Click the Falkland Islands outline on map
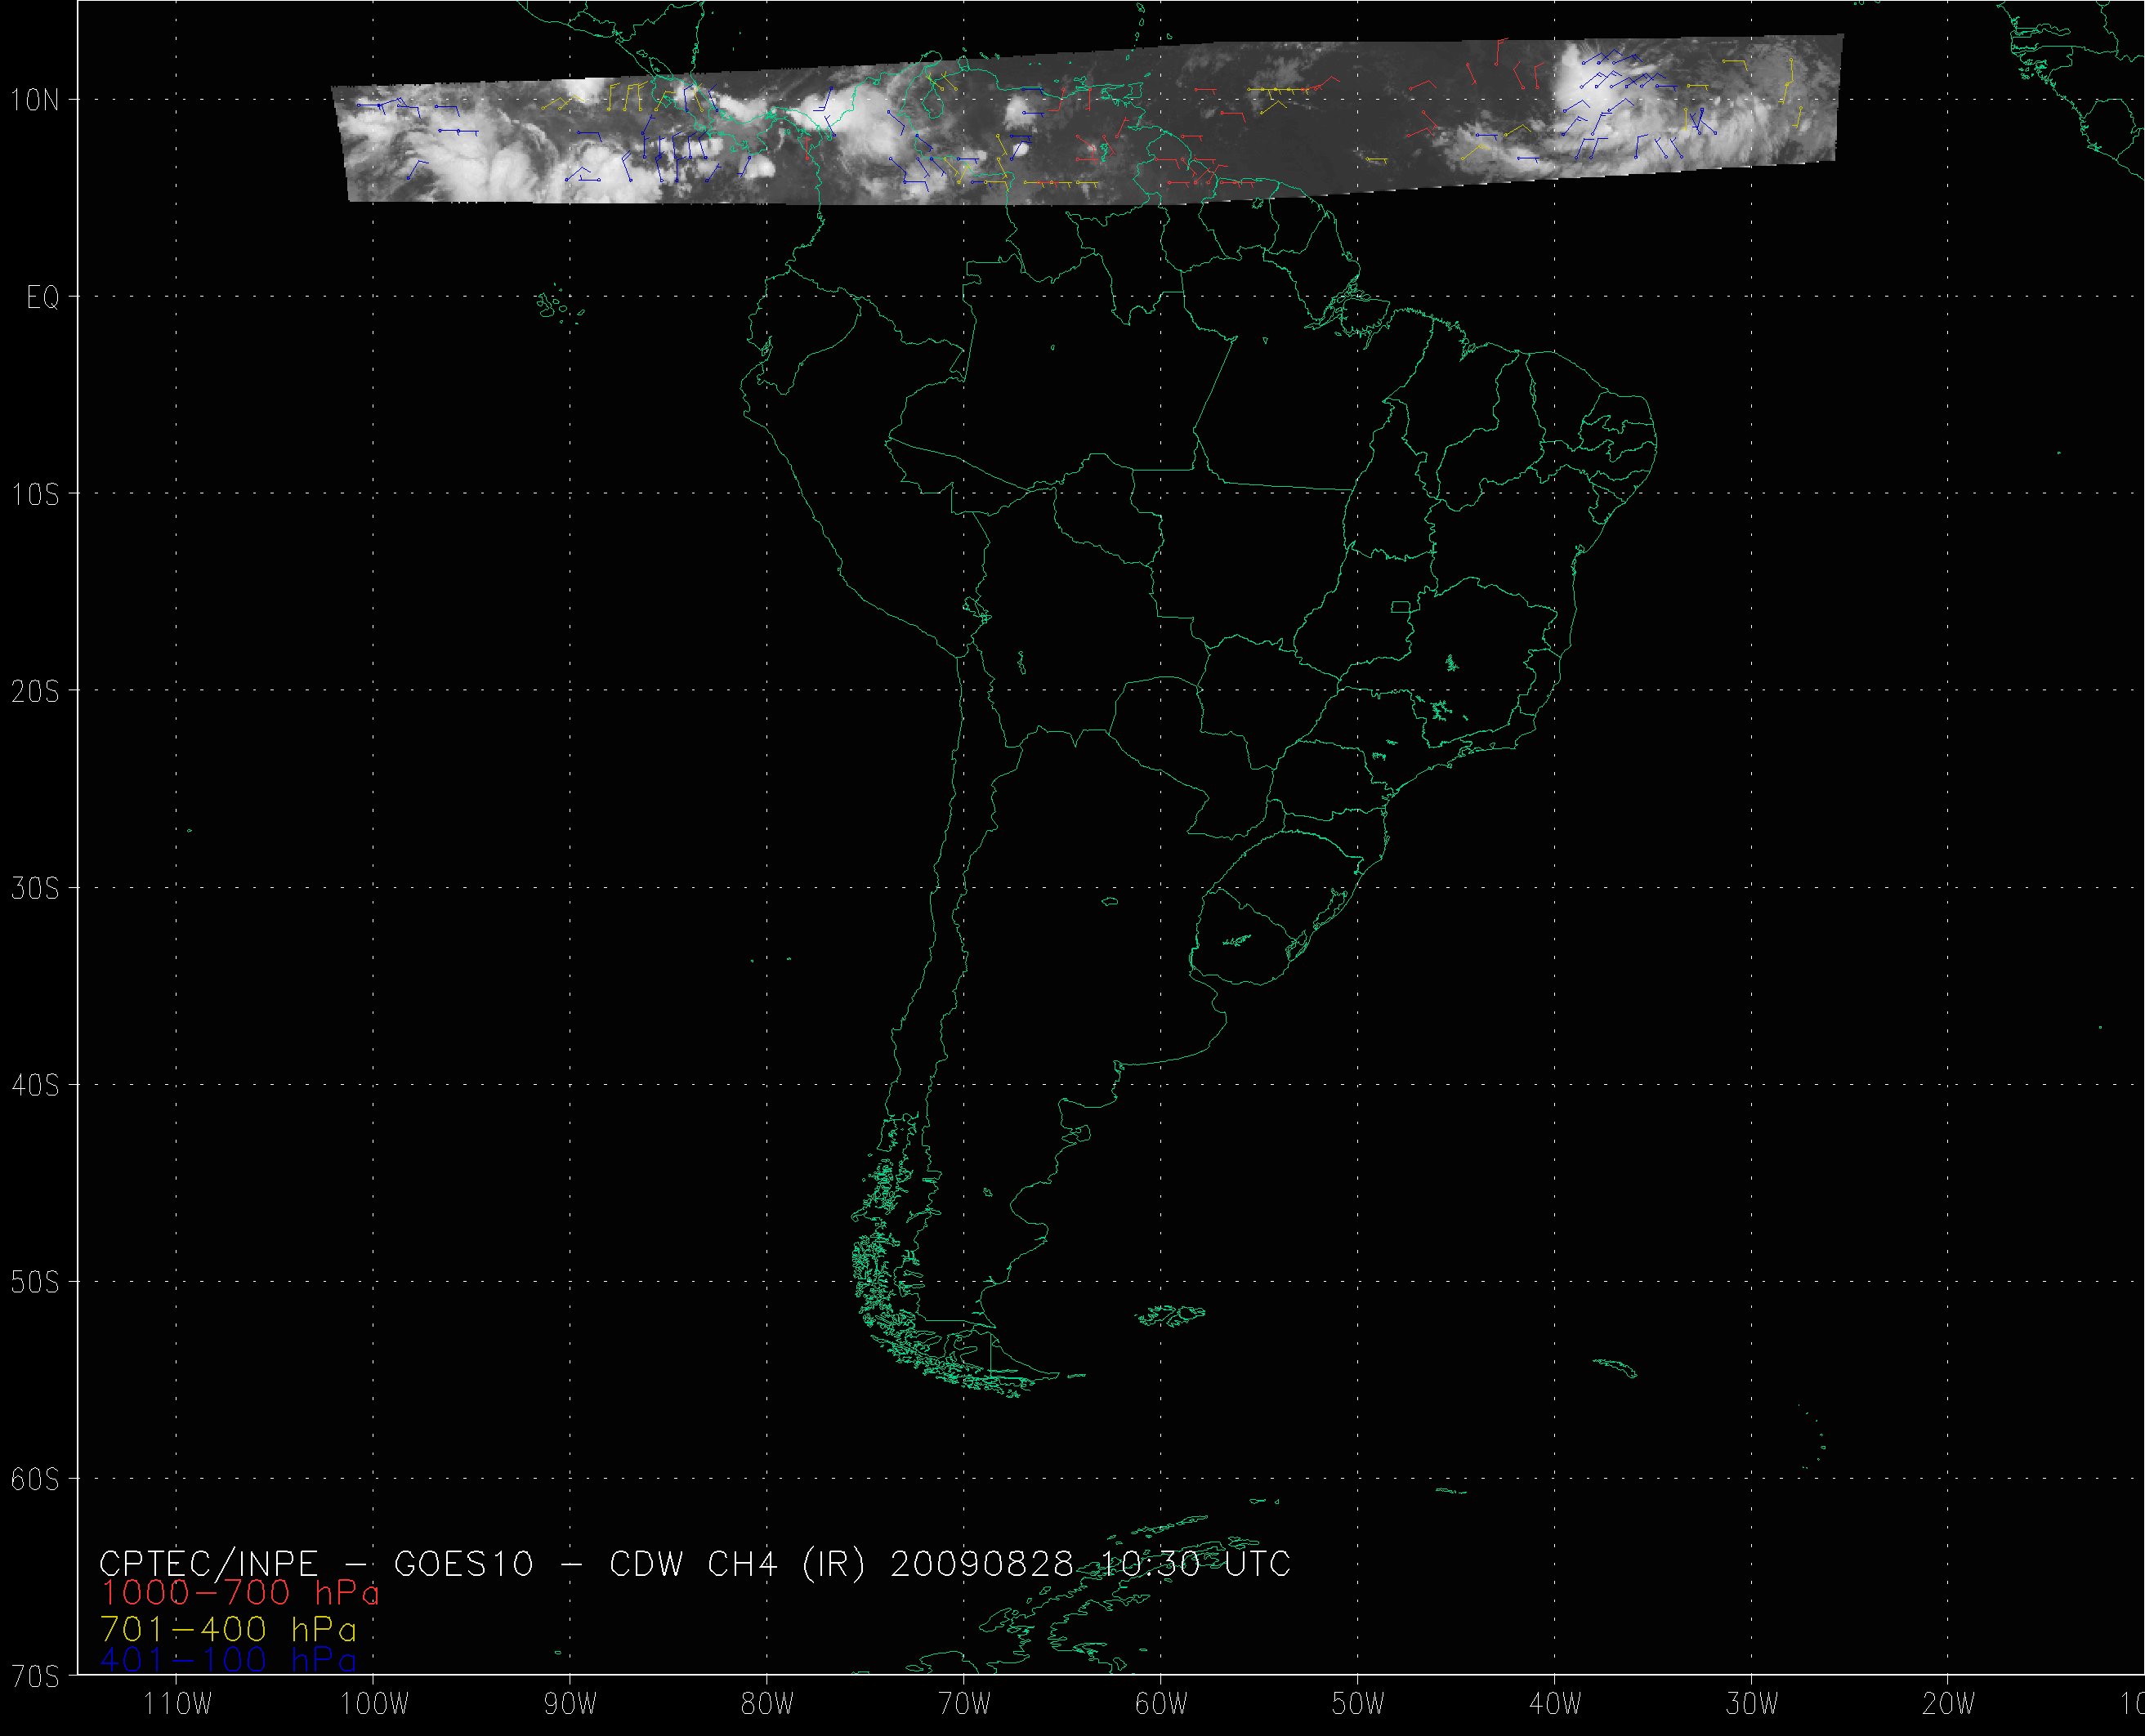This screenshot has width=2145, height=1736. (1172, 1315)
